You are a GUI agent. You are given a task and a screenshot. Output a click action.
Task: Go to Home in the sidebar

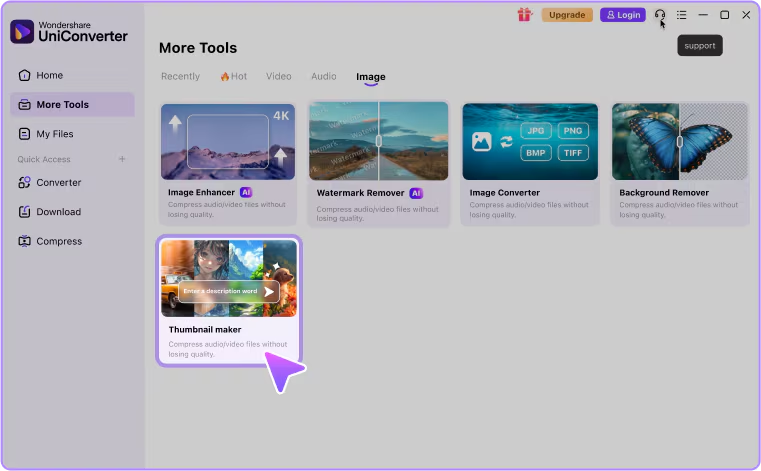point(72,75)
